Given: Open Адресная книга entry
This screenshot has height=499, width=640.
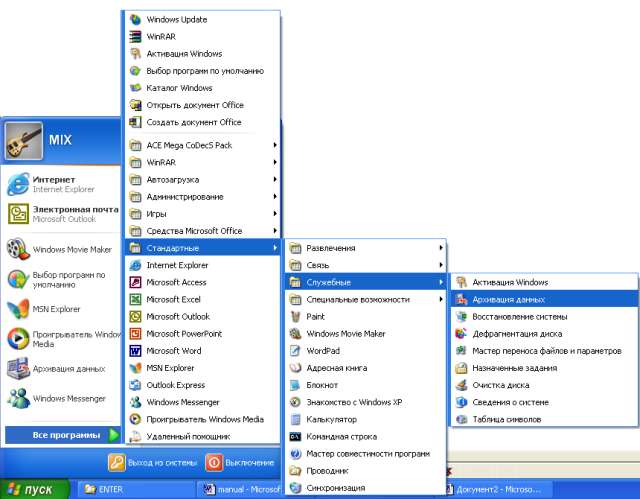Looking at the screenshot, I should (366, 368).
